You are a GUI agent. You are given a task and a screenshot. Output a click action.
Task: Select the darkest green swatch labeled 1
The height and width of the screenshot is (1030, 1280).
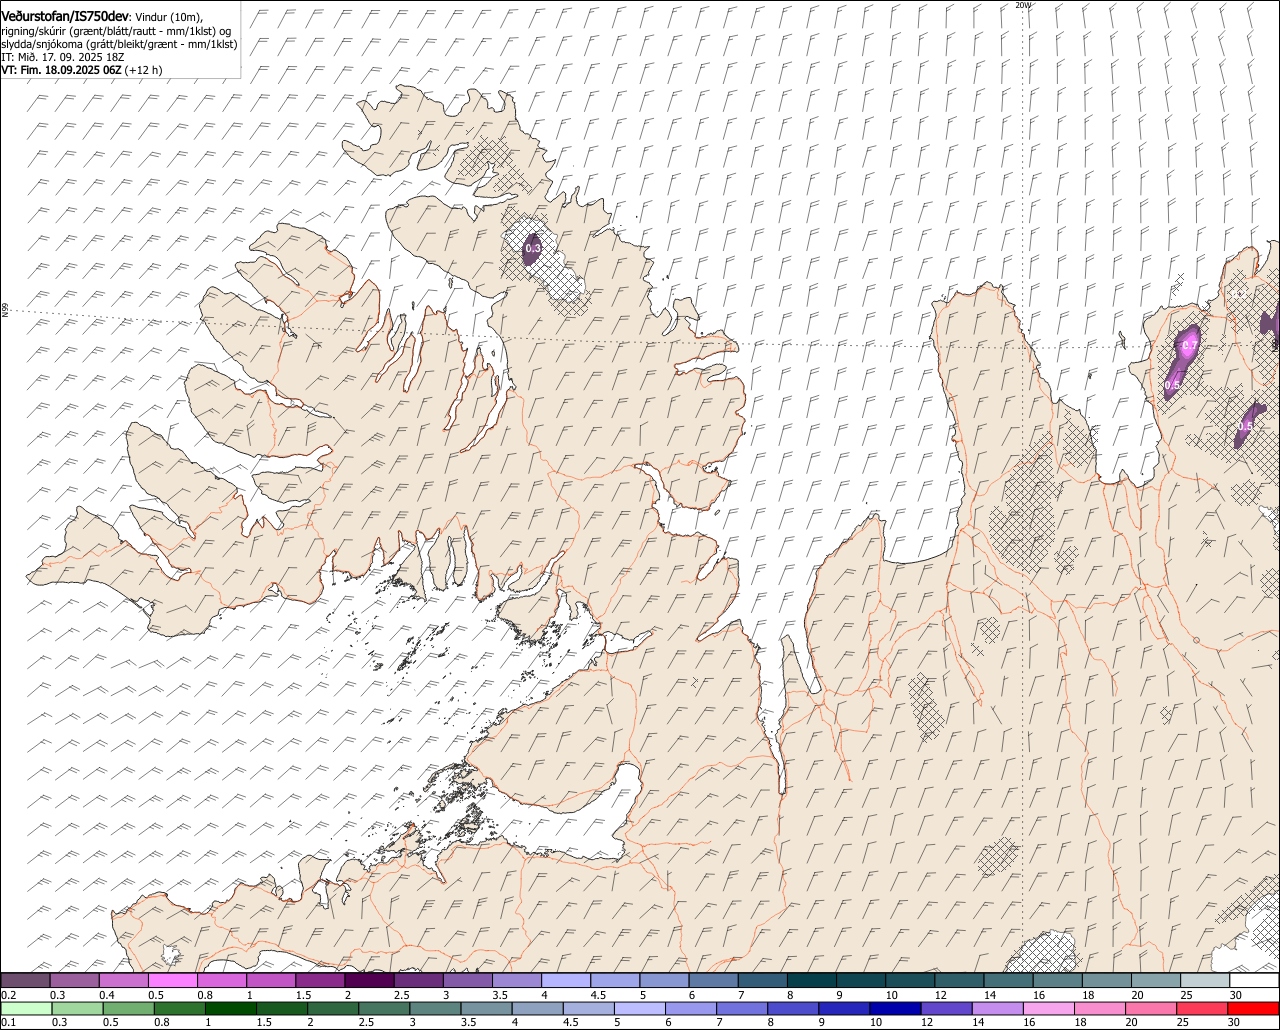click(231, 1008)
